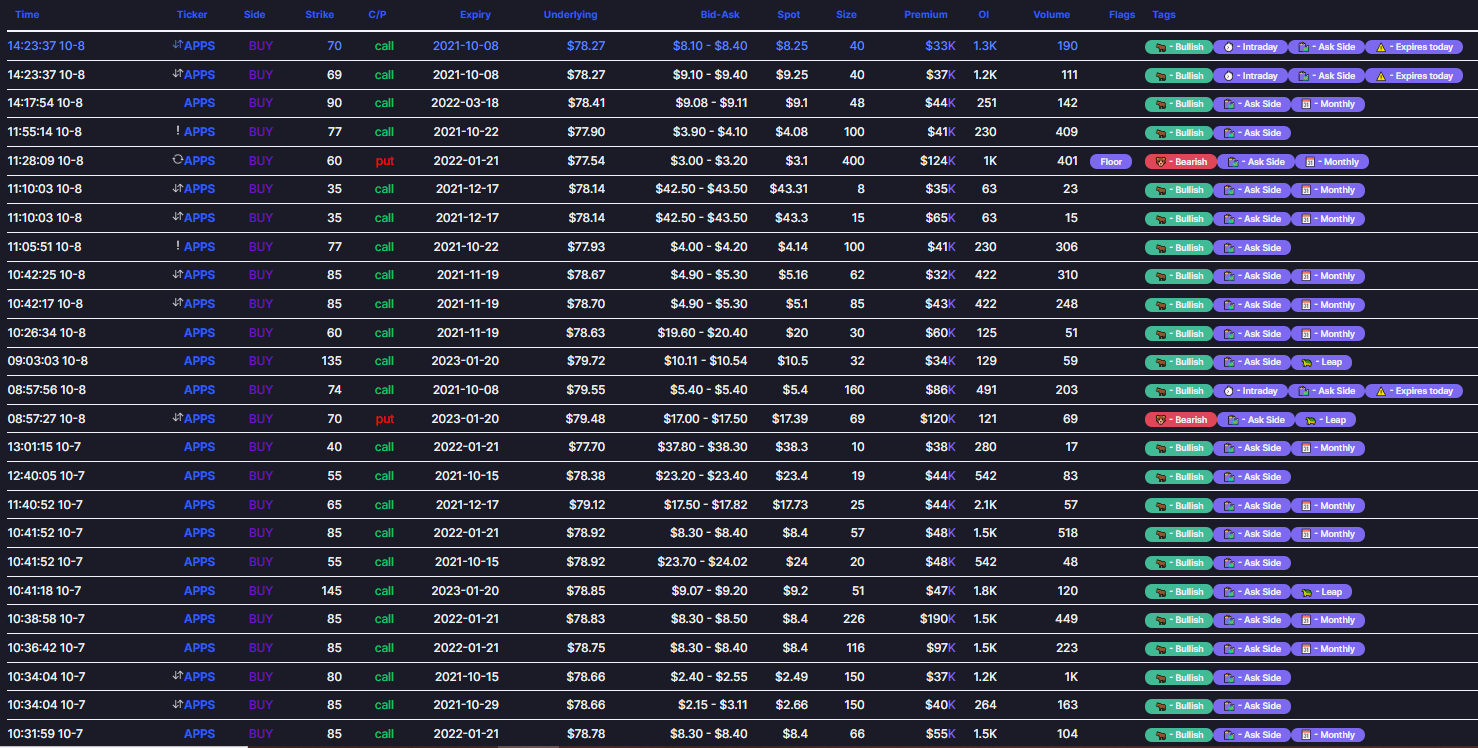Click the warning triangle icon in the 08:57:56 row
The height and width of the screenshot is (748, 1478).
click(1381, 391)
